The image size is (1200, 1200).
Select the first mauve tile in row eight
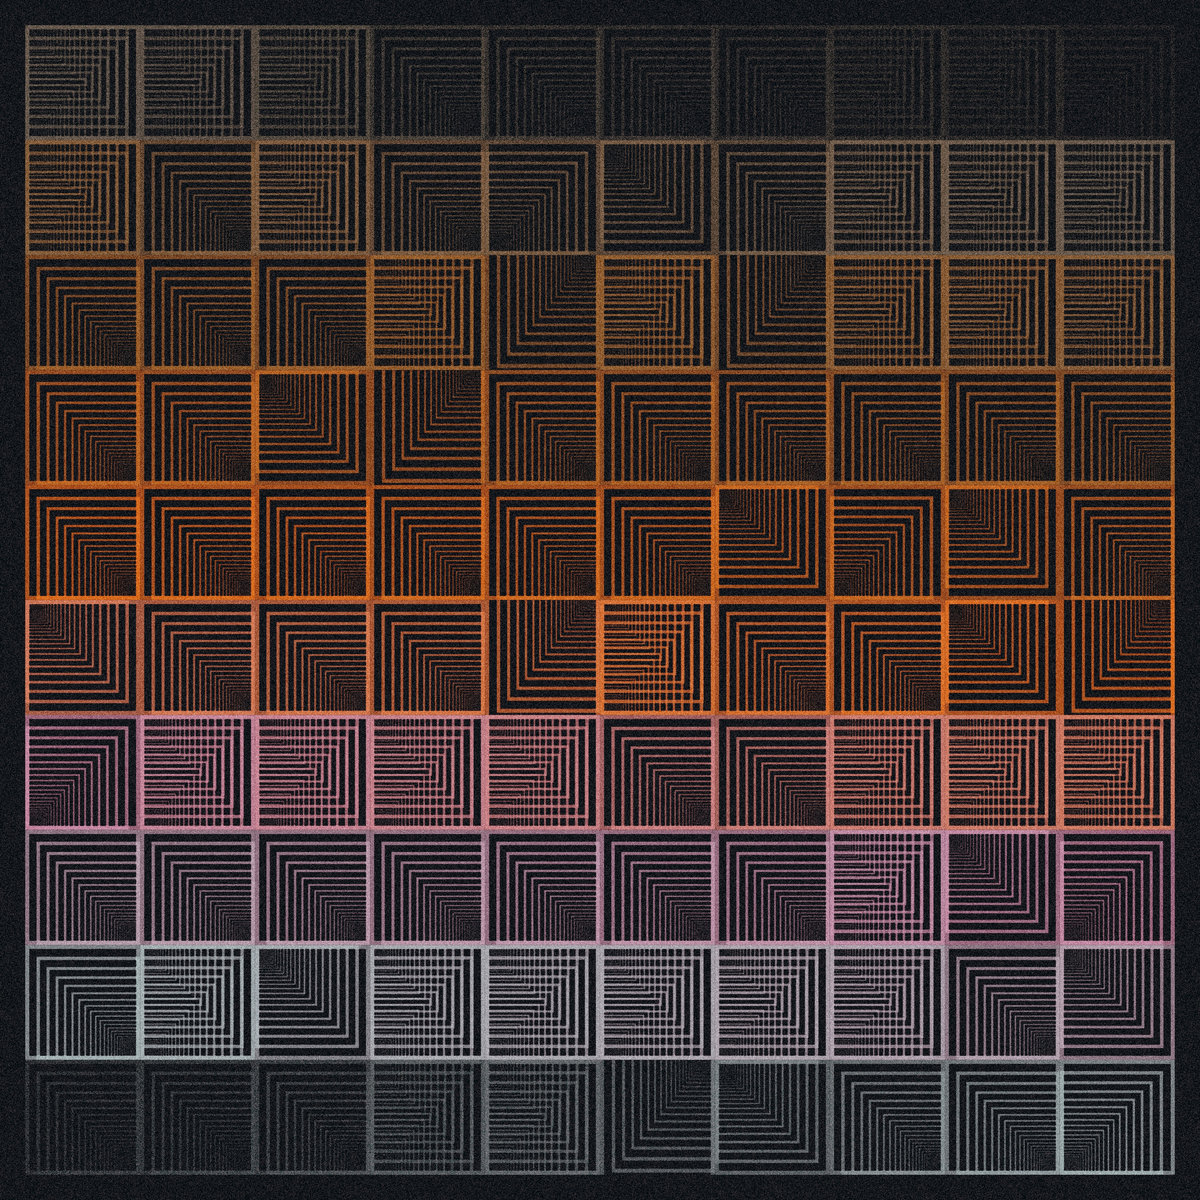pyautogui.click(x=82, y=887)
